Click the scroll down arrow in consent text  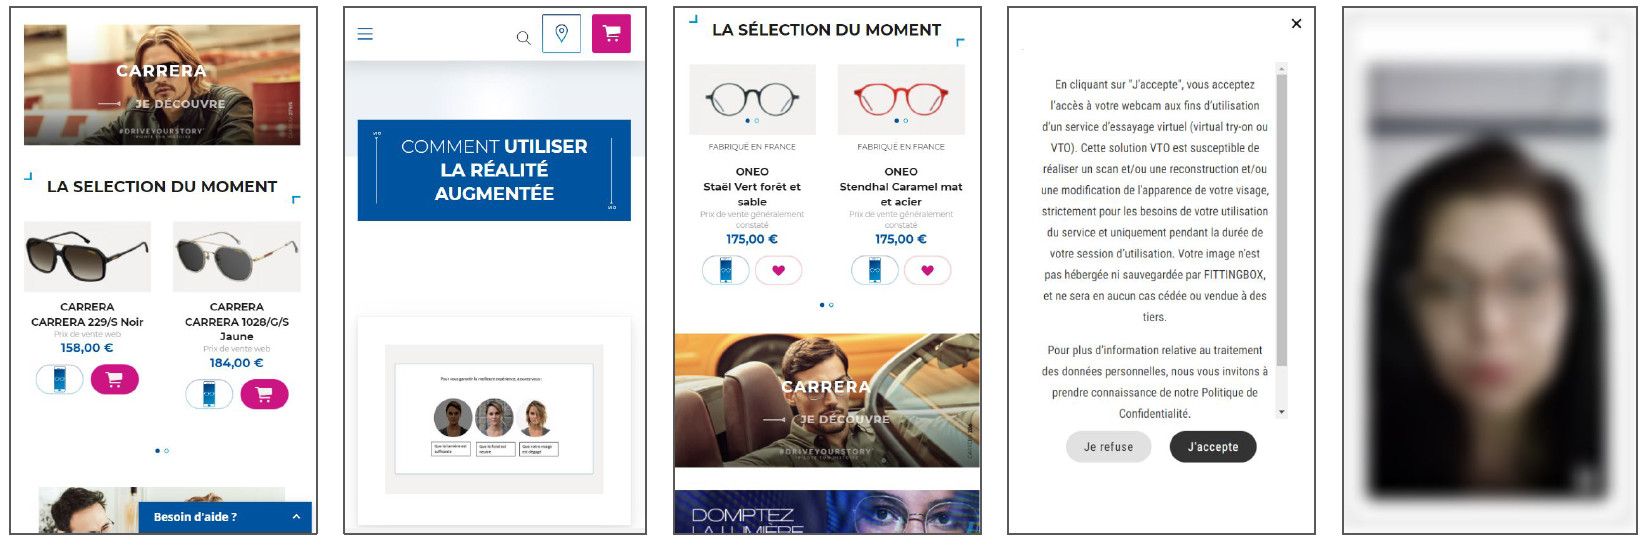click(1281, 412)
